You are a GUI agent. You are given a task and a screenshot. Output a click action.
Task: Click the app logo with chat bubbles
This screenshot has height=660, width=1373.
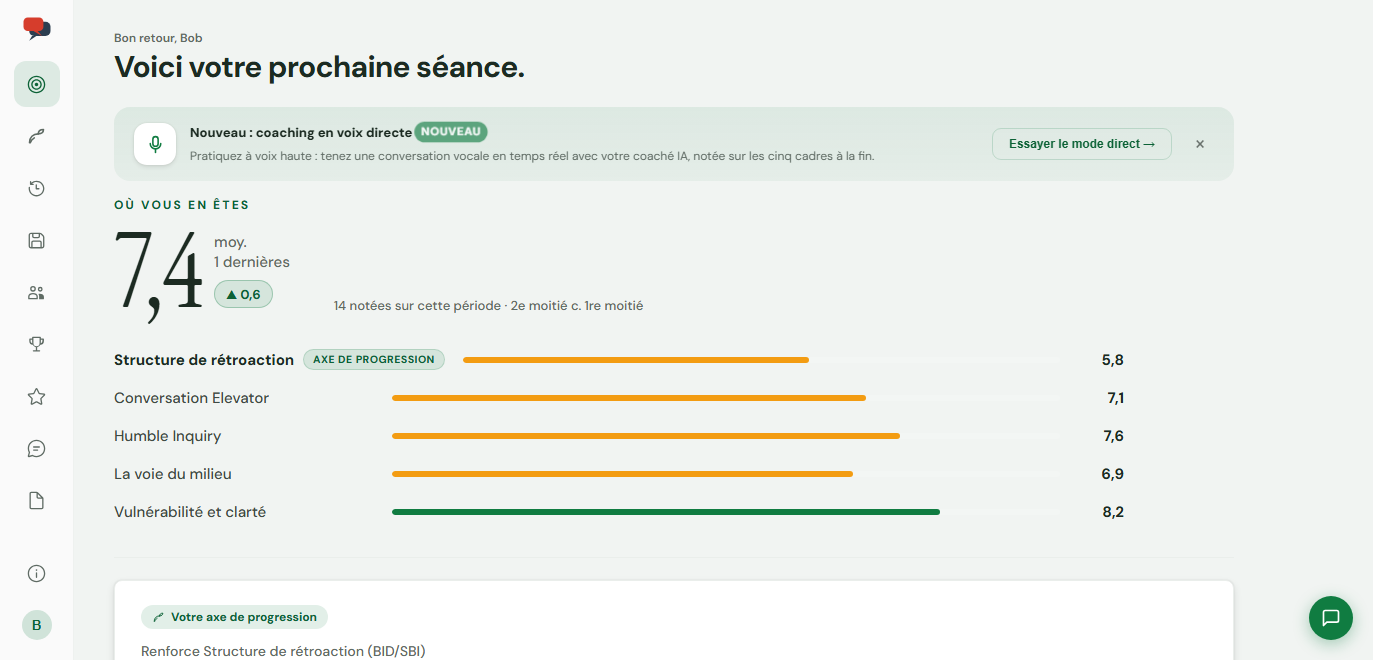pos(37,29)
